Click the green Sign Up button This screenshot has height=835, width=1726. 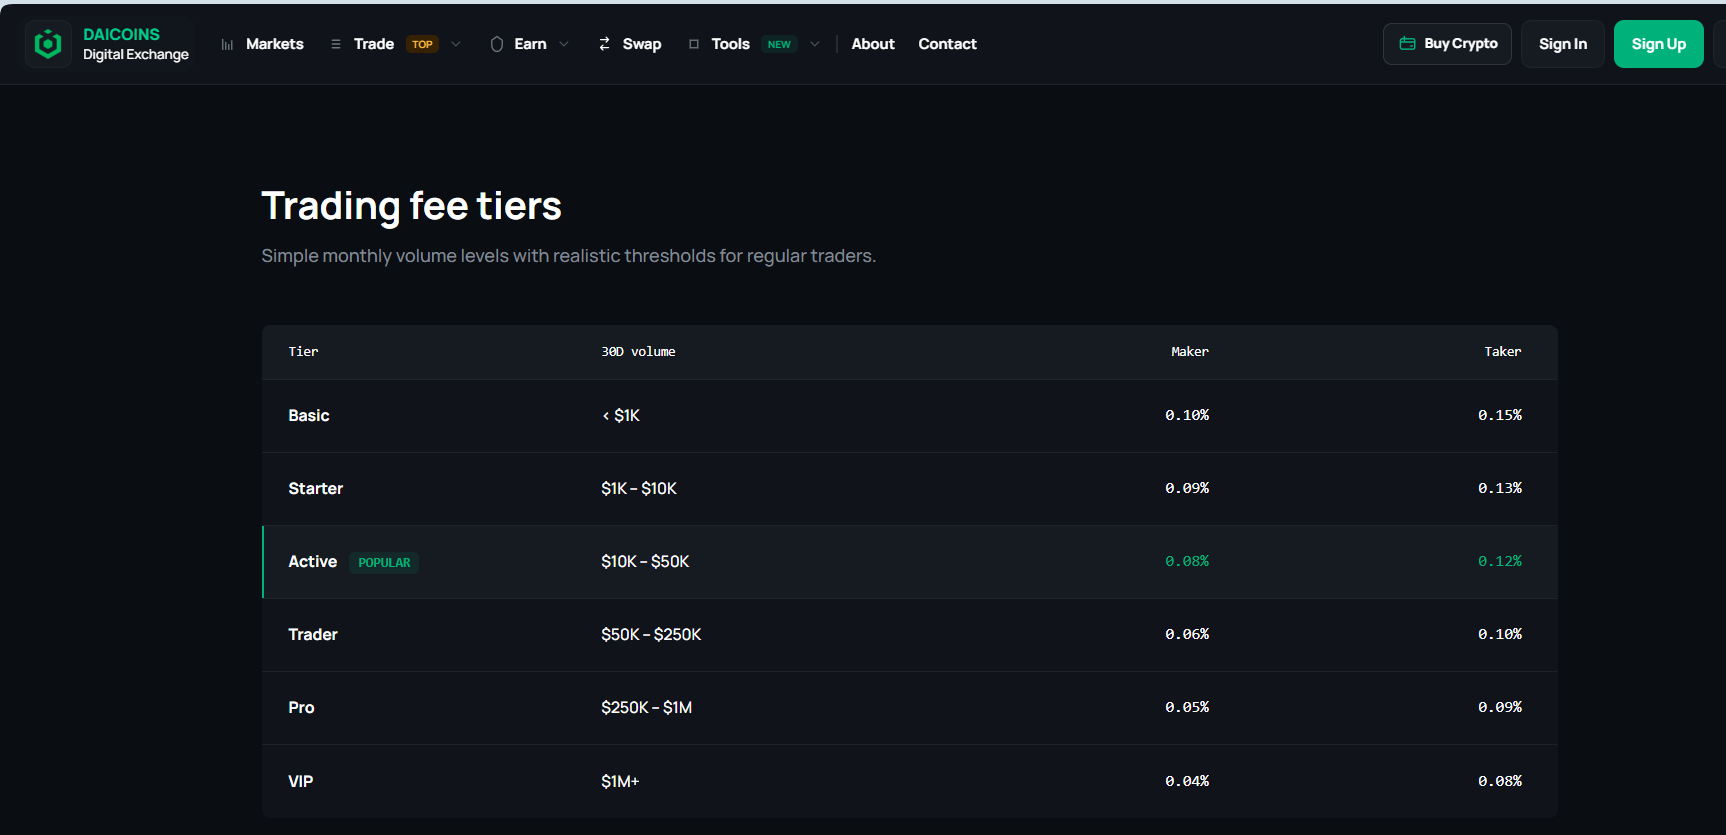1659,44
